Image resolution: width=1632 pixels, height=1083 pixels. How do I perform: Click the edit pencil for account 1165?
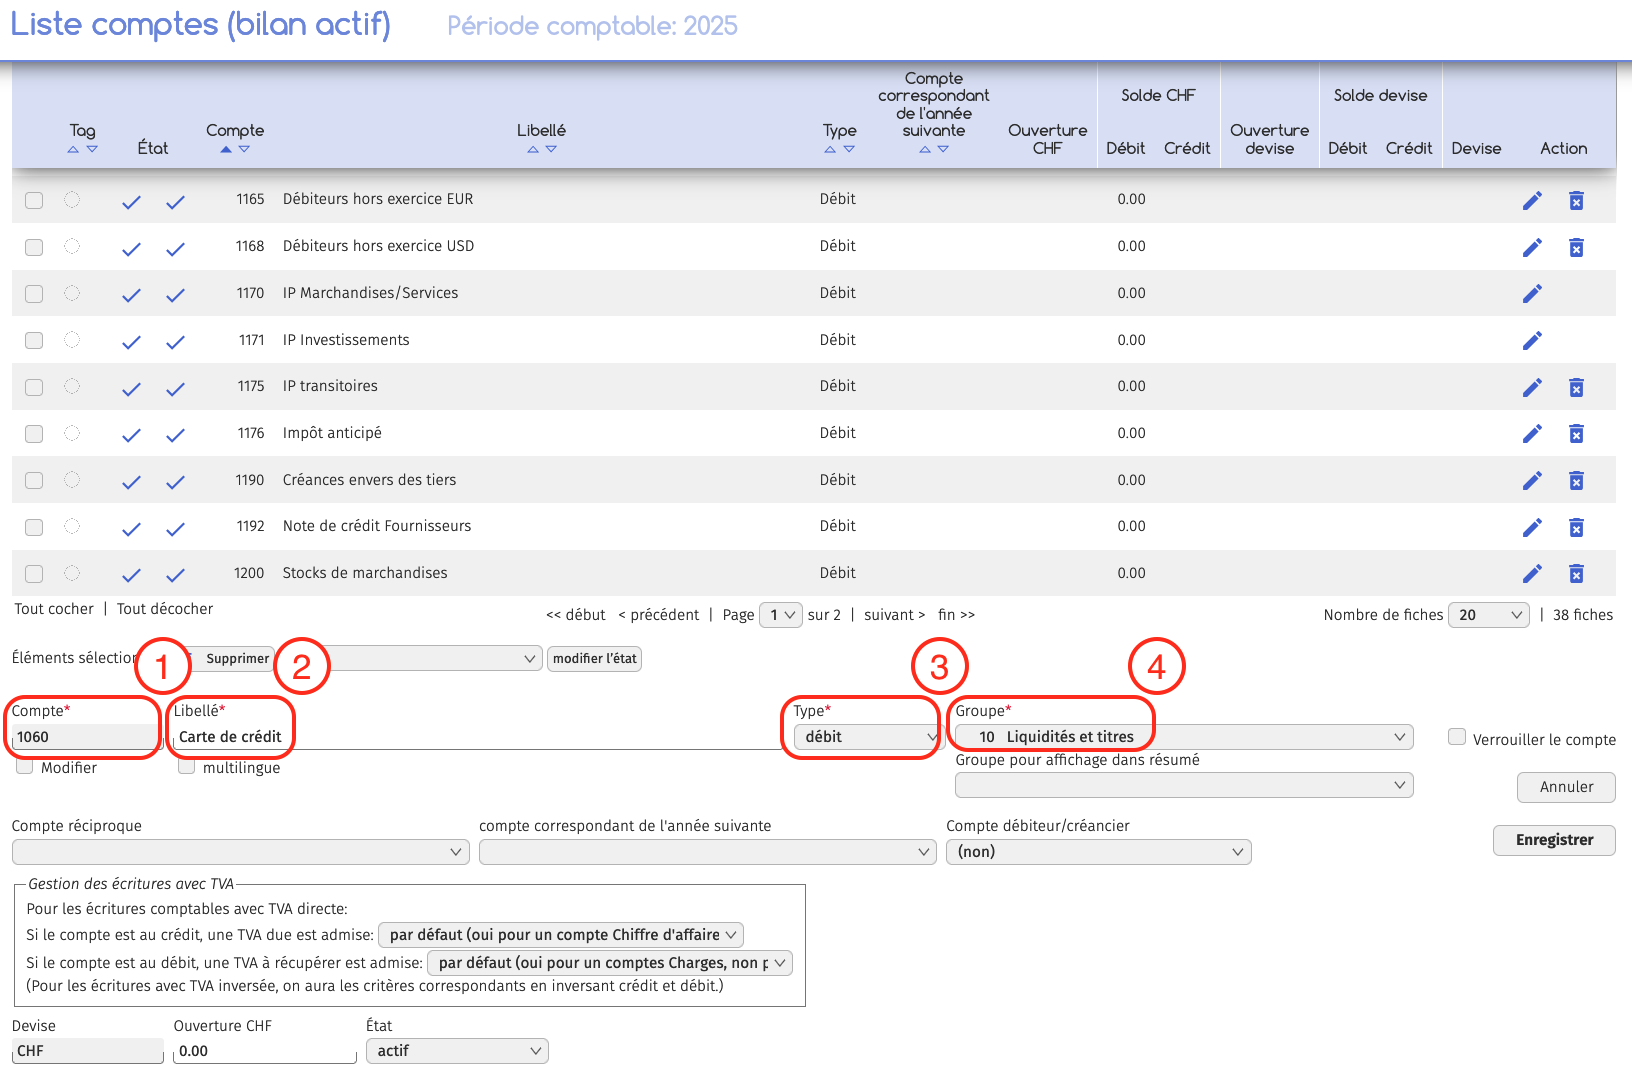click(1531, 201)
